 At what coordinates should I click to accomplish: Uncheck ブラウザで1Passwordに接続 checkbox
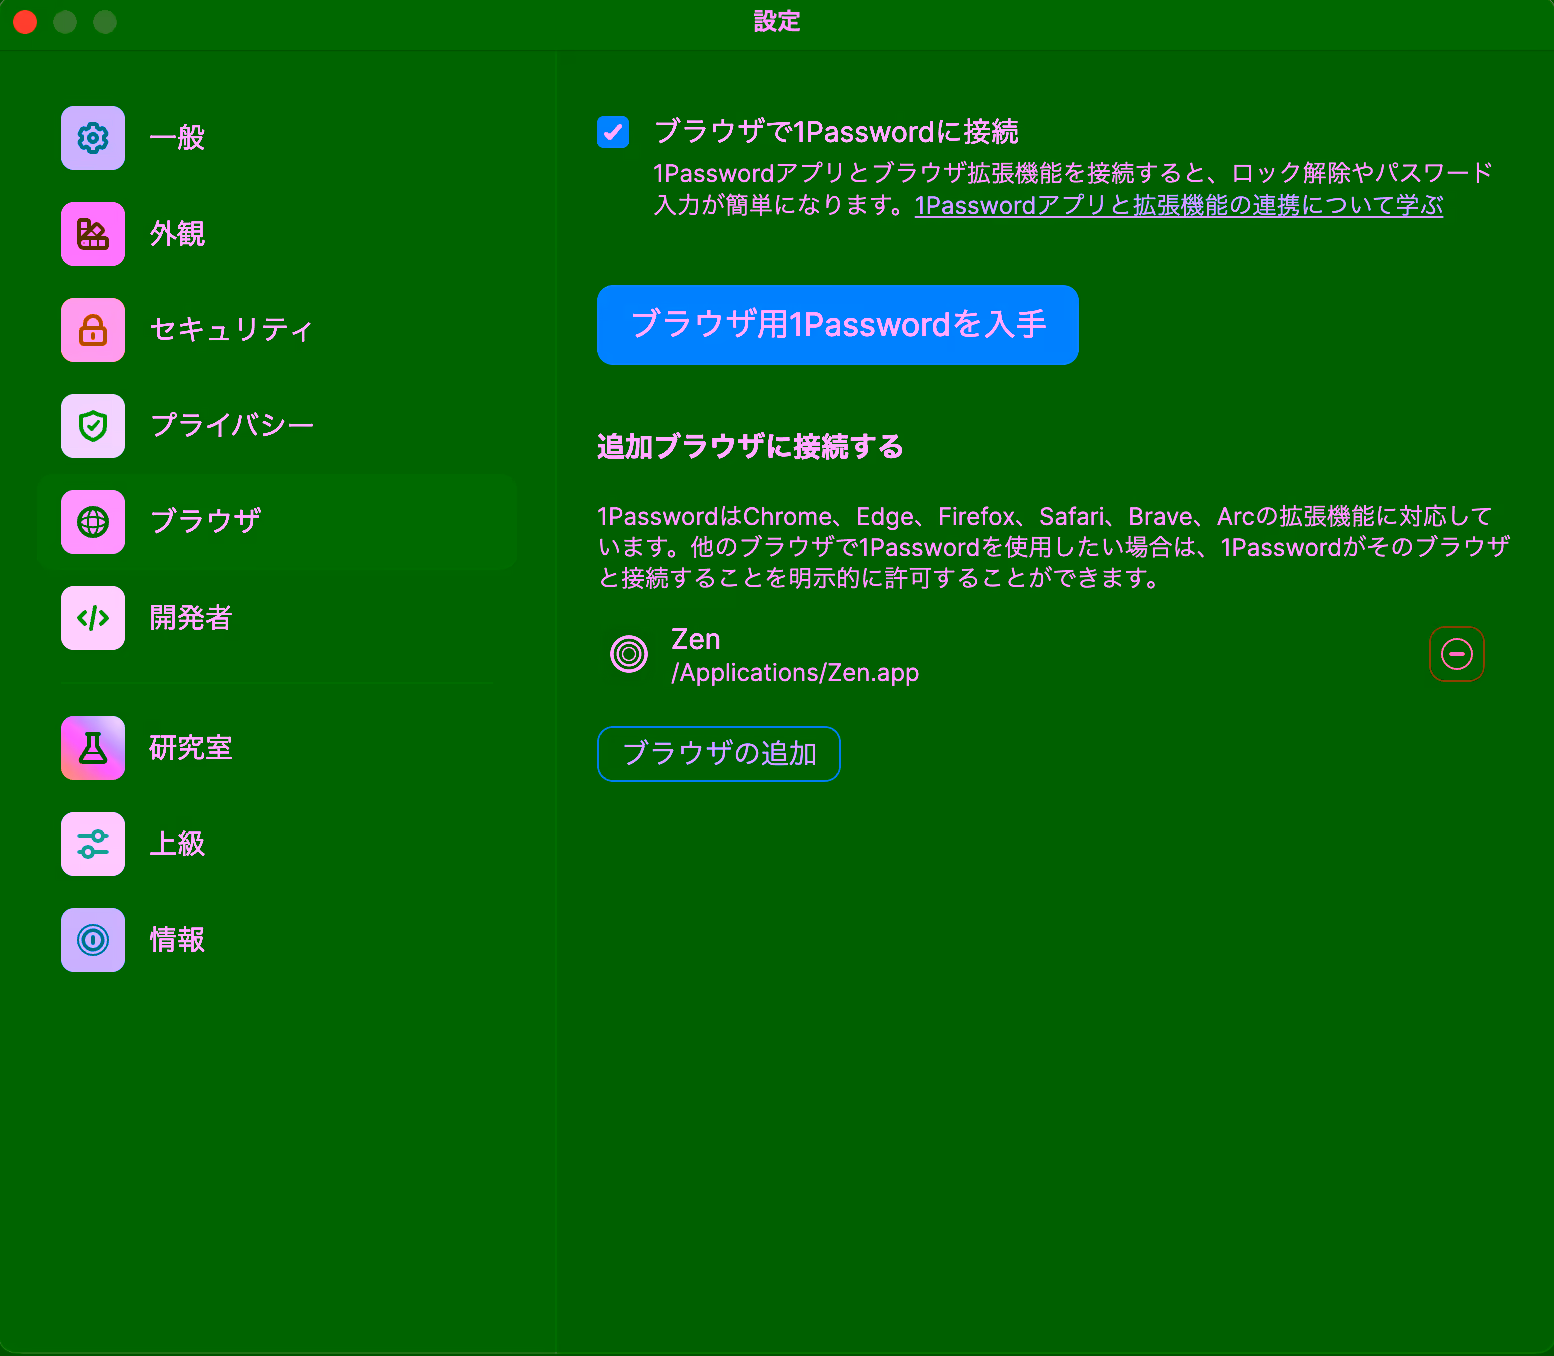613,132
